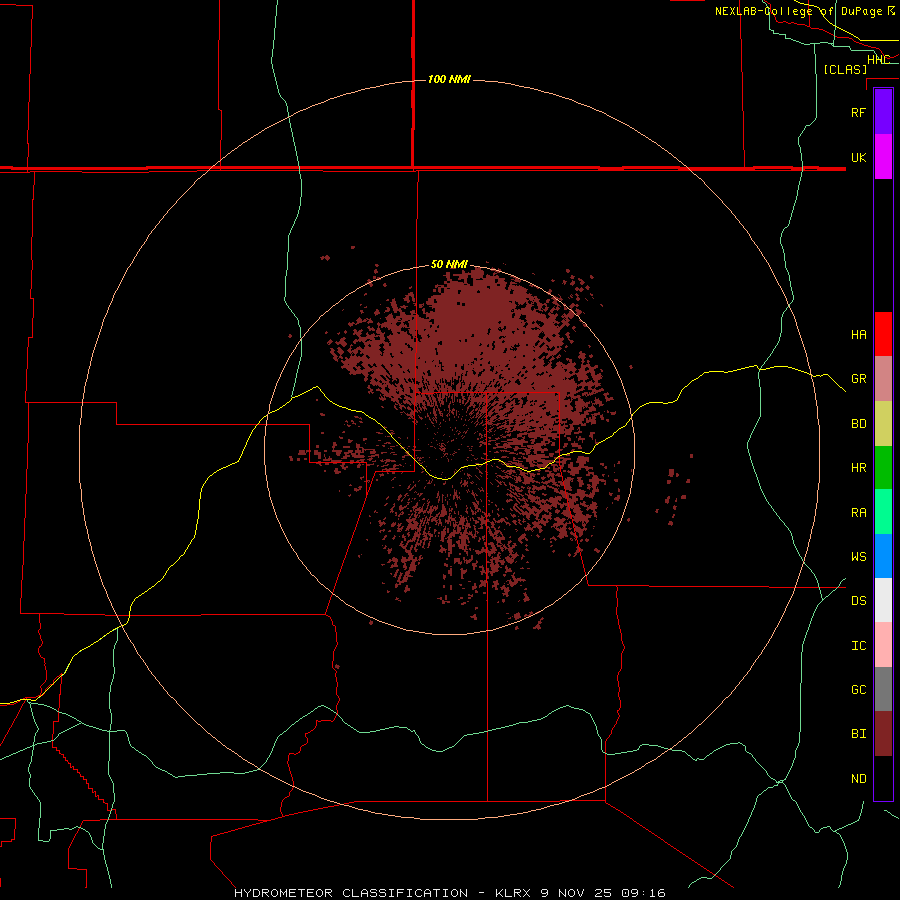Click the 9 NOV 25 date text

[576, 893]
